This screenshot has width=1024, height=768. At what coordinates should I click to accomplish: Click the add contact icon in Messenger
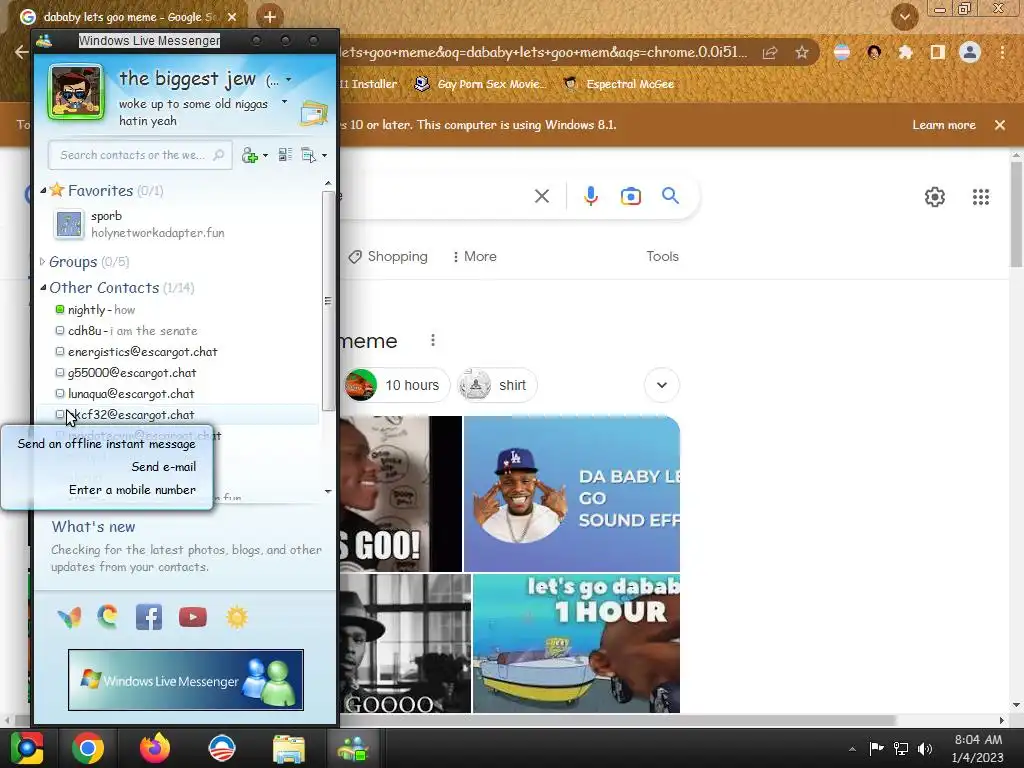click(x=249, y=155)
